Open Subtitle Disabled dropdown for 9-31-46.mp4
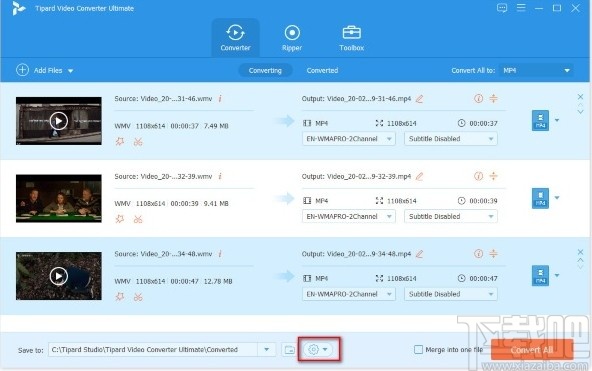Image resolution: width=592 pixels, height=371 pixels. [x=451, y=139]
